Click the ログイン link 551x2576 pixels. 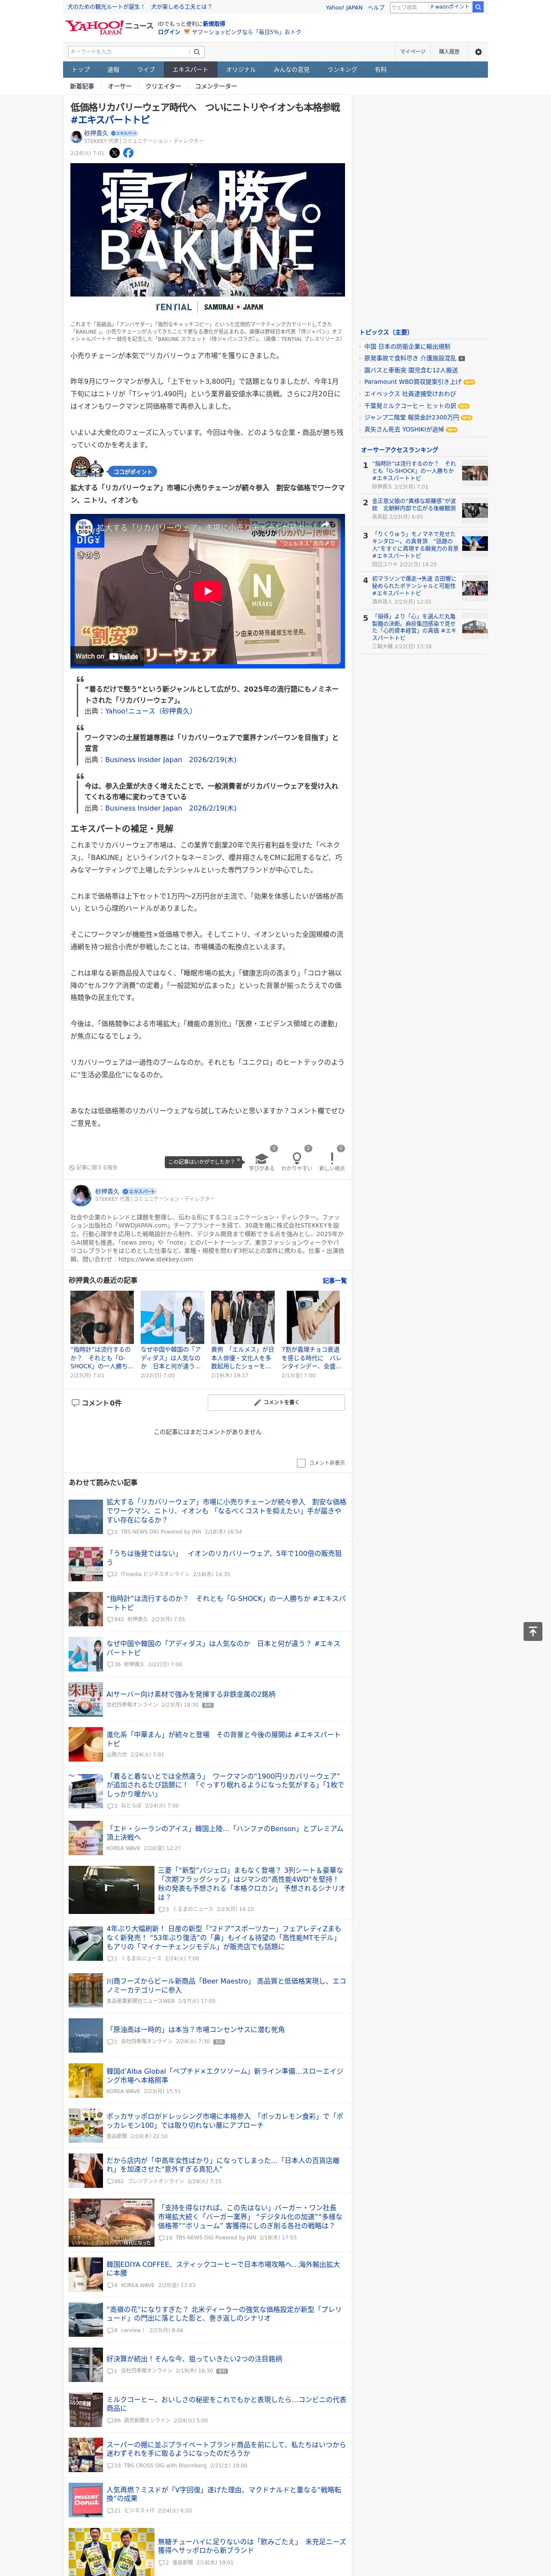point(169,32)
